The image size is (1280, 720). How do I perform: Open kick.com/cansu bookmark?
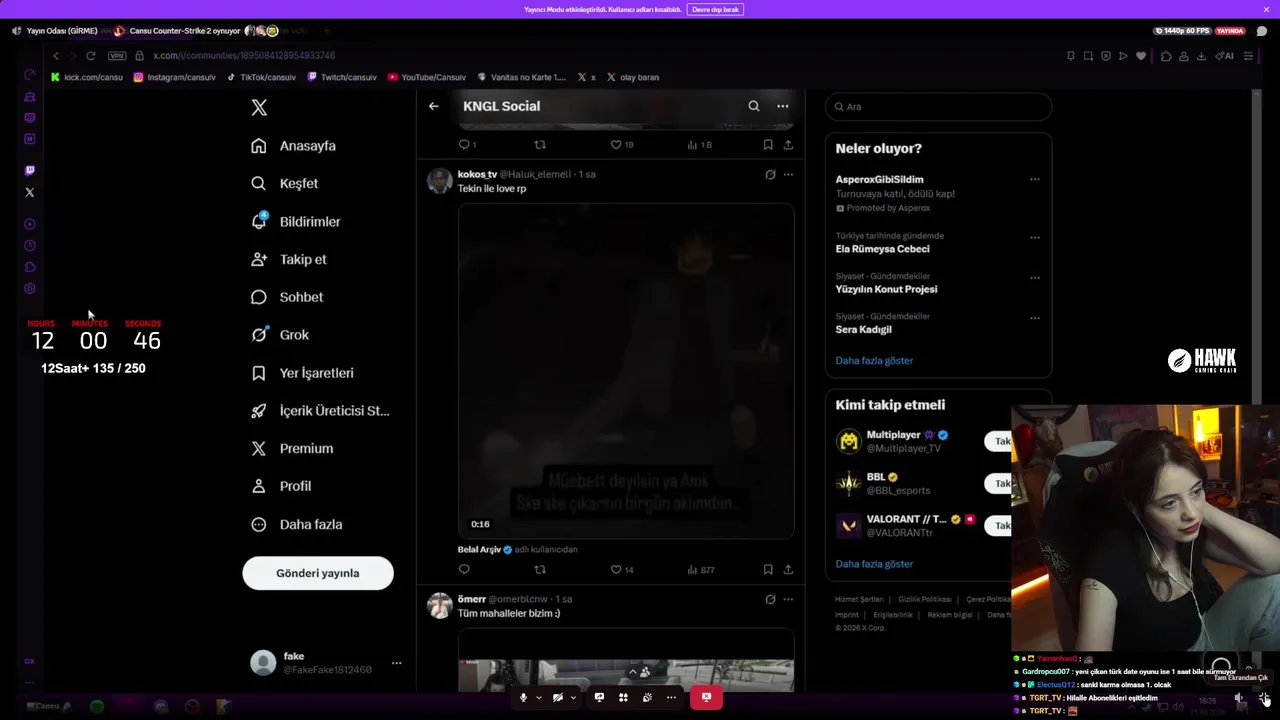click(87, 77)
